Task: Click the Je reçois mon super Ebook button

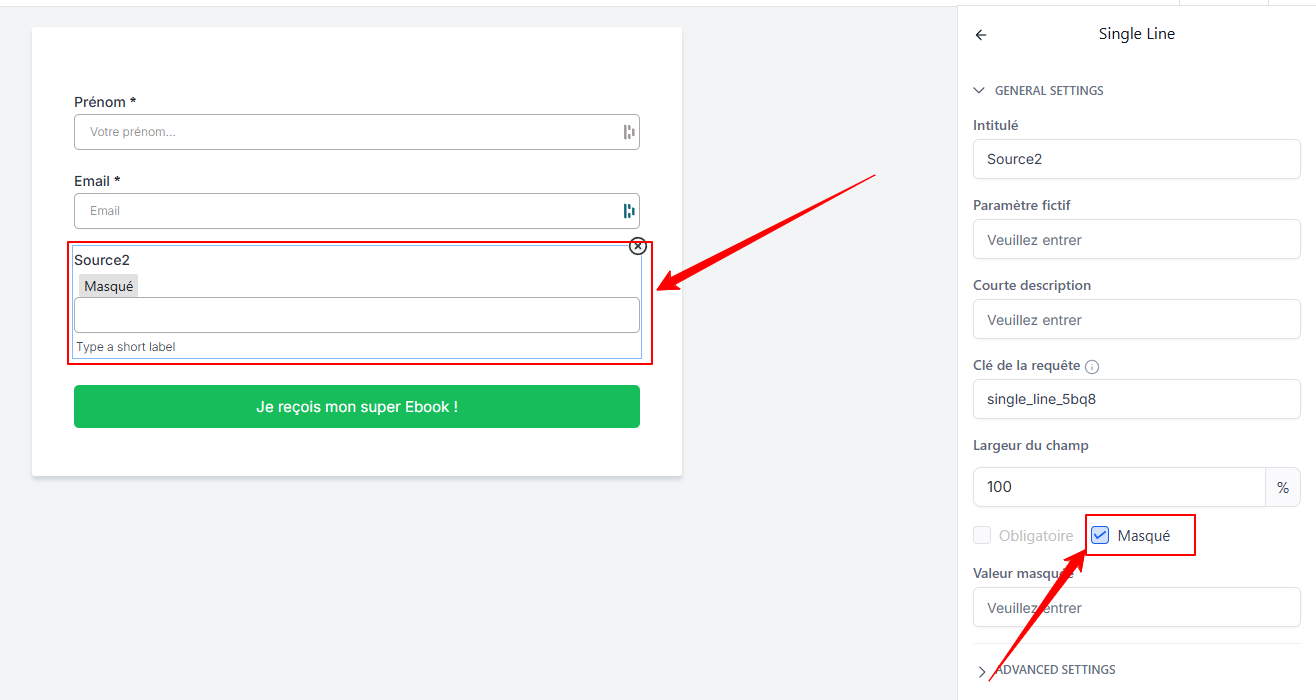Action: click(356, 407)
